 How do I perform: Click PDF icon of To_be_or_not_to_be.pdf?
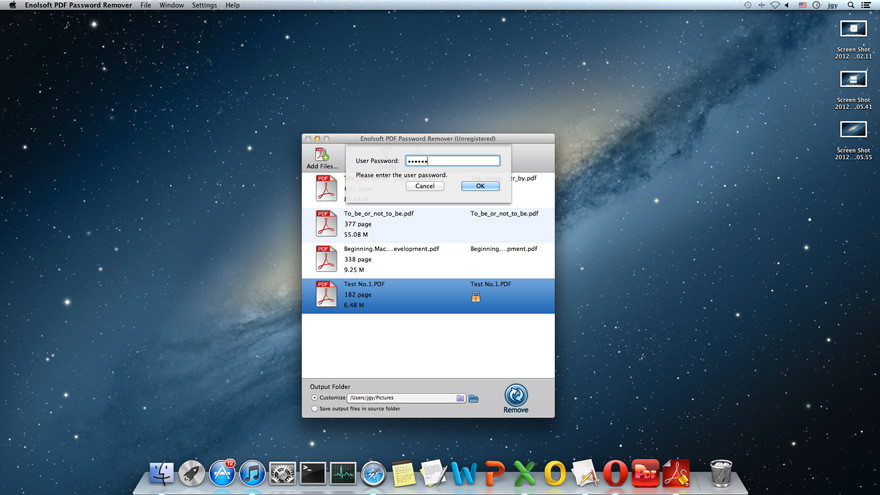[327, 224]
